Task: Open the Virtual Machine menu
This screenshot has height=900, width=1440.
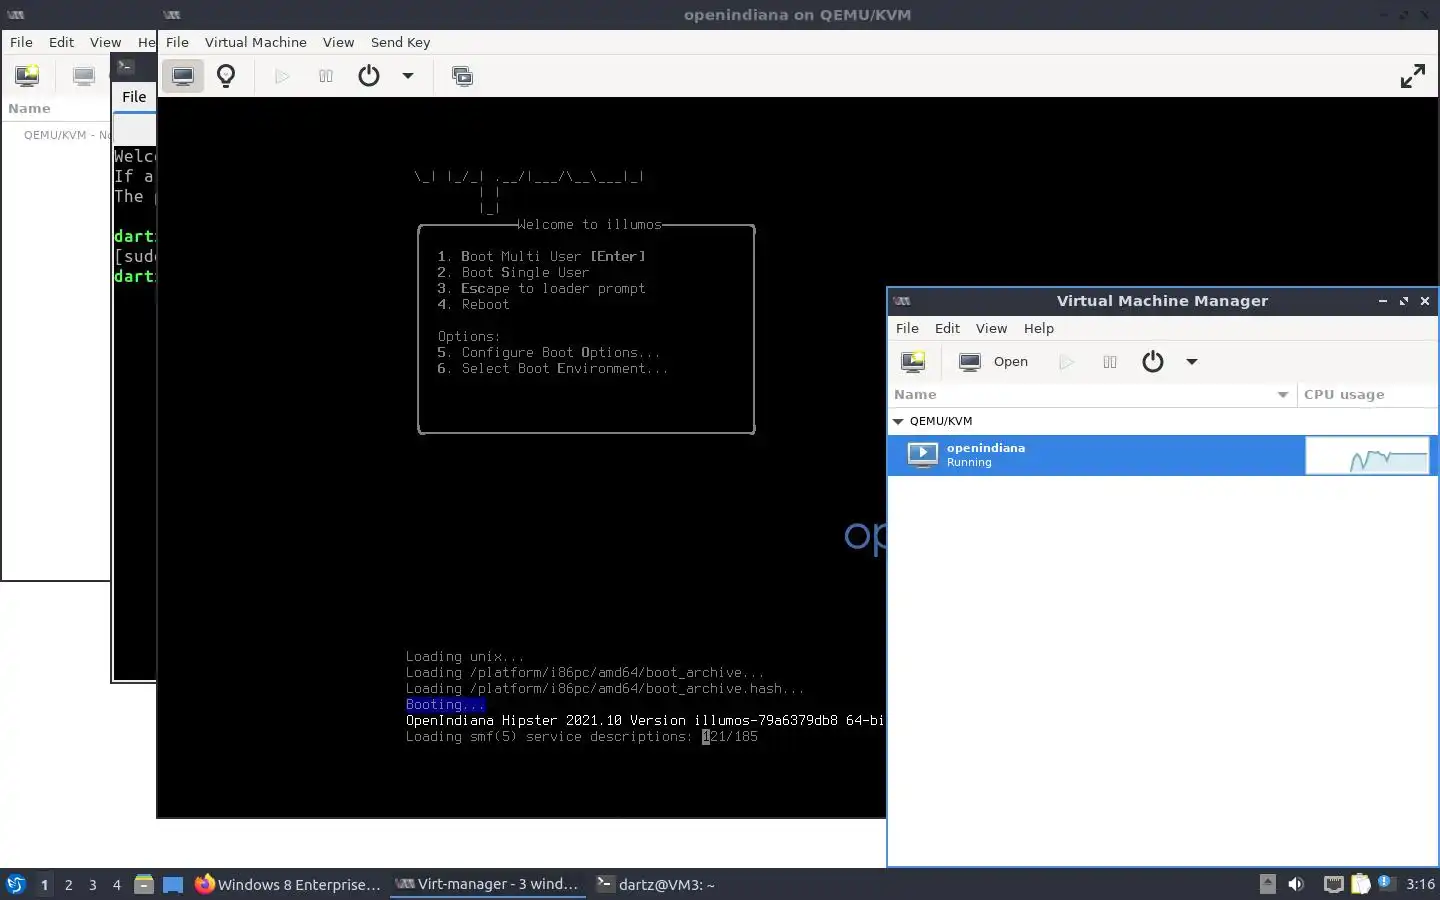Action: point(255,42)
